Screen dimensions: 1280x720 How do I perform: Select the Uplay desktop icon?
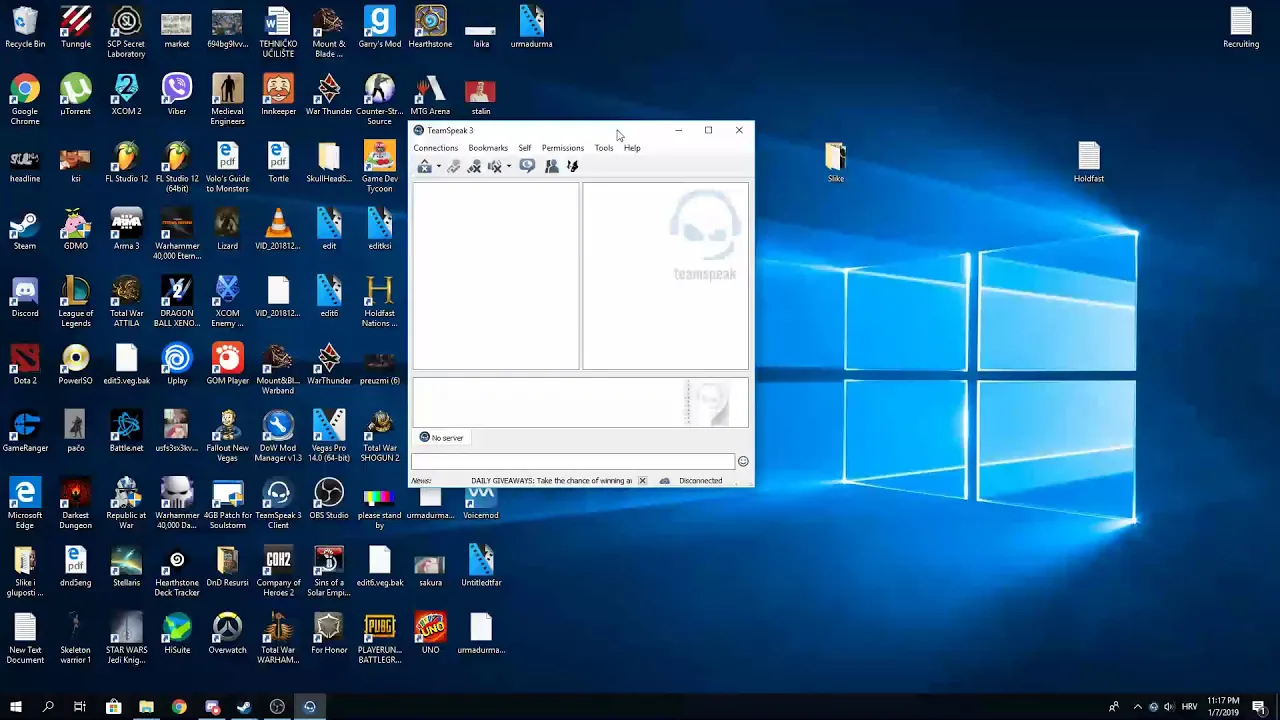pos(177,364)
